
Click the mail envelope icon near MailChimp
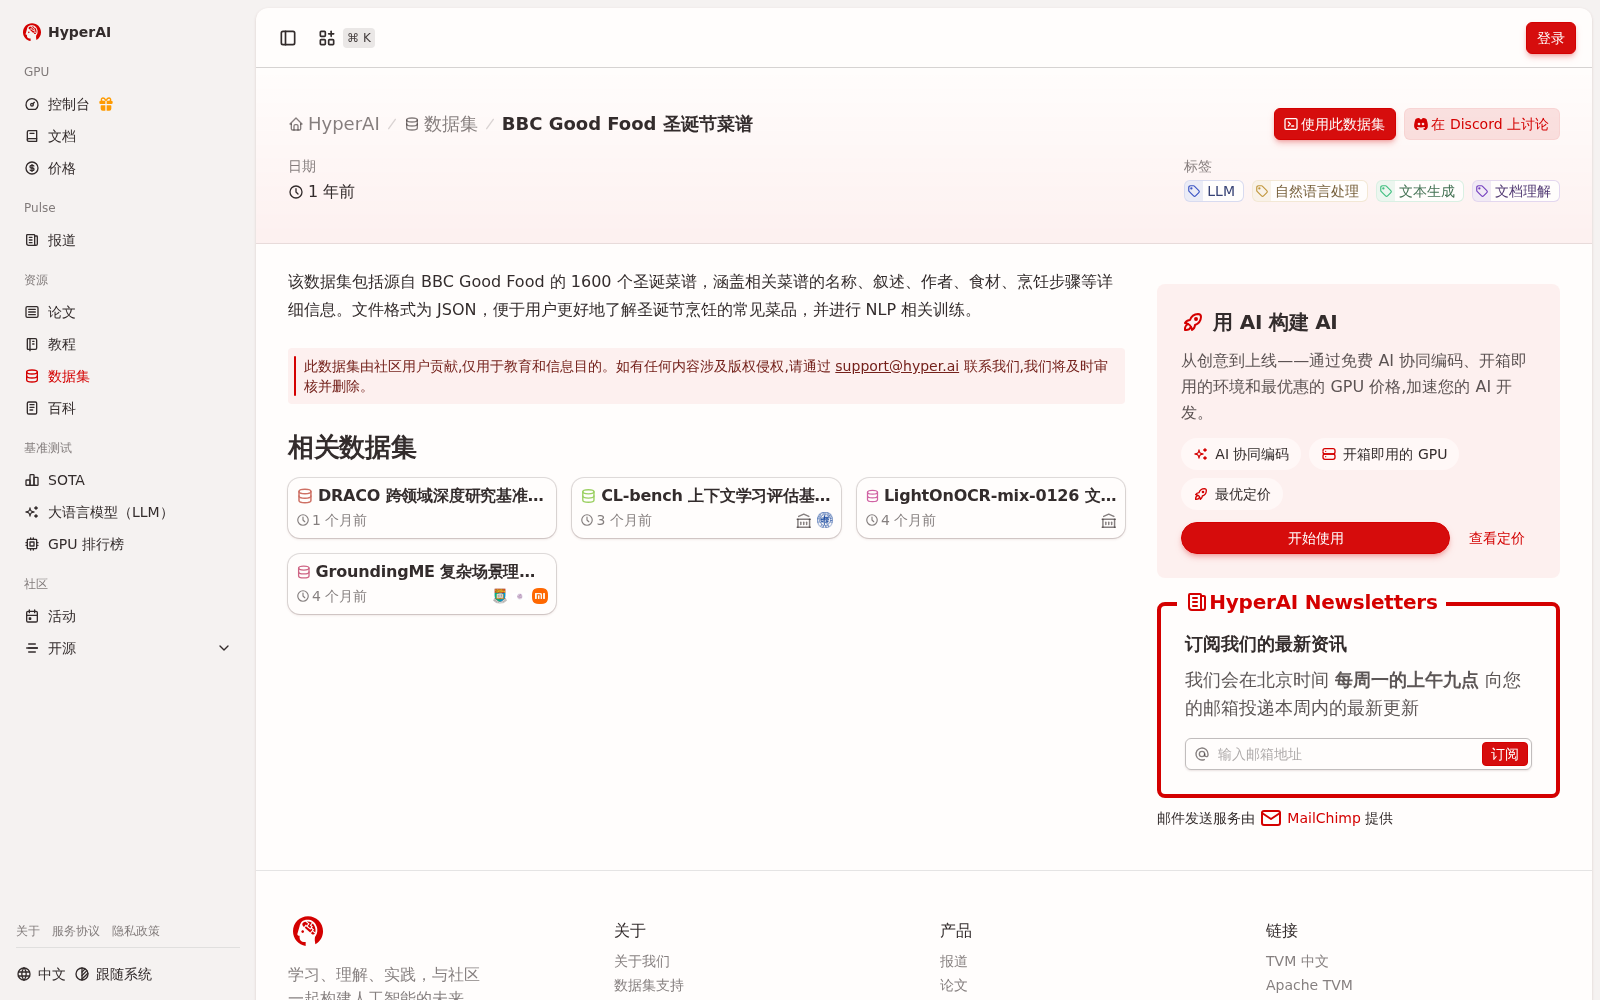1271,818
